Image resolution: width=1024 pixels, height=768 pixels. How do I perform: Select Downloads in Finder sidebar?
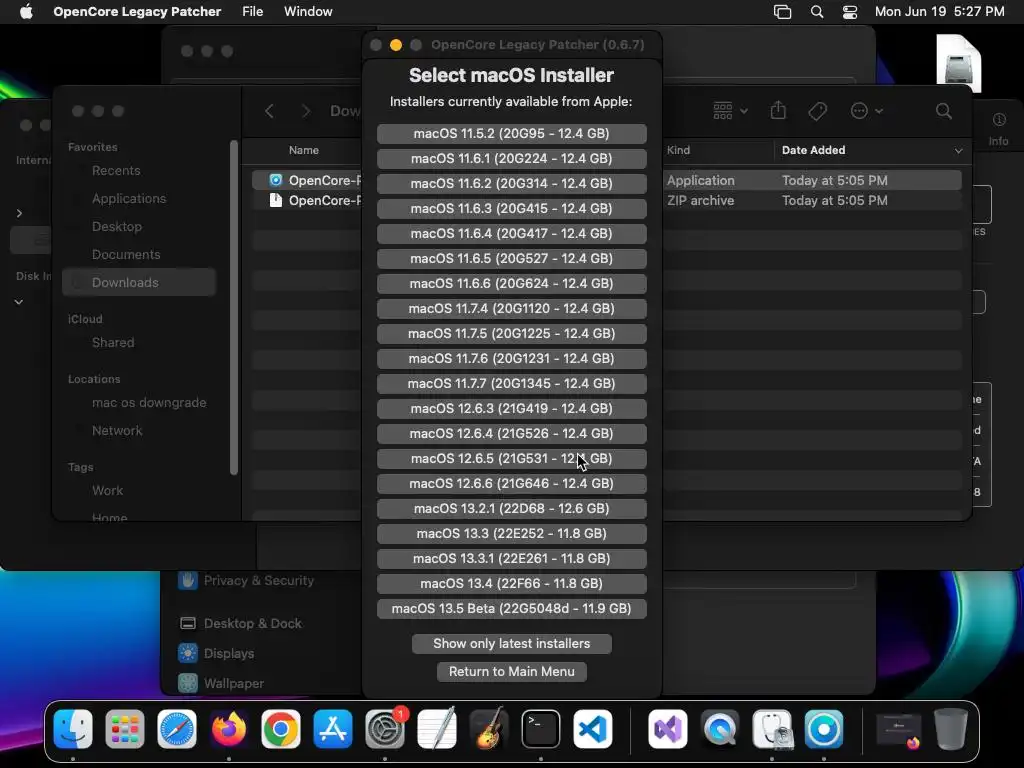[x=138, y=282]
